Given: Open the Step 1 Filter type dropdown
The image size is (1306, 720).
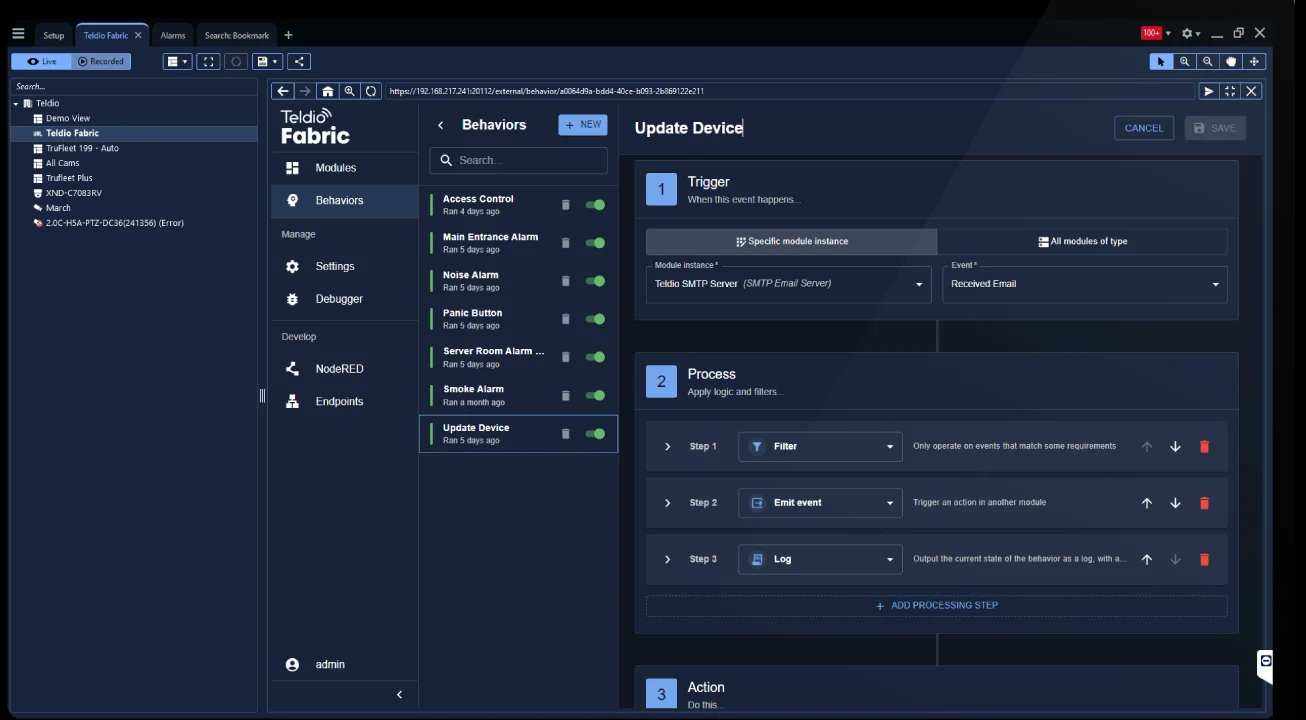Looking at the screenshot, I should pyautogui.click(x=820, y=447).
